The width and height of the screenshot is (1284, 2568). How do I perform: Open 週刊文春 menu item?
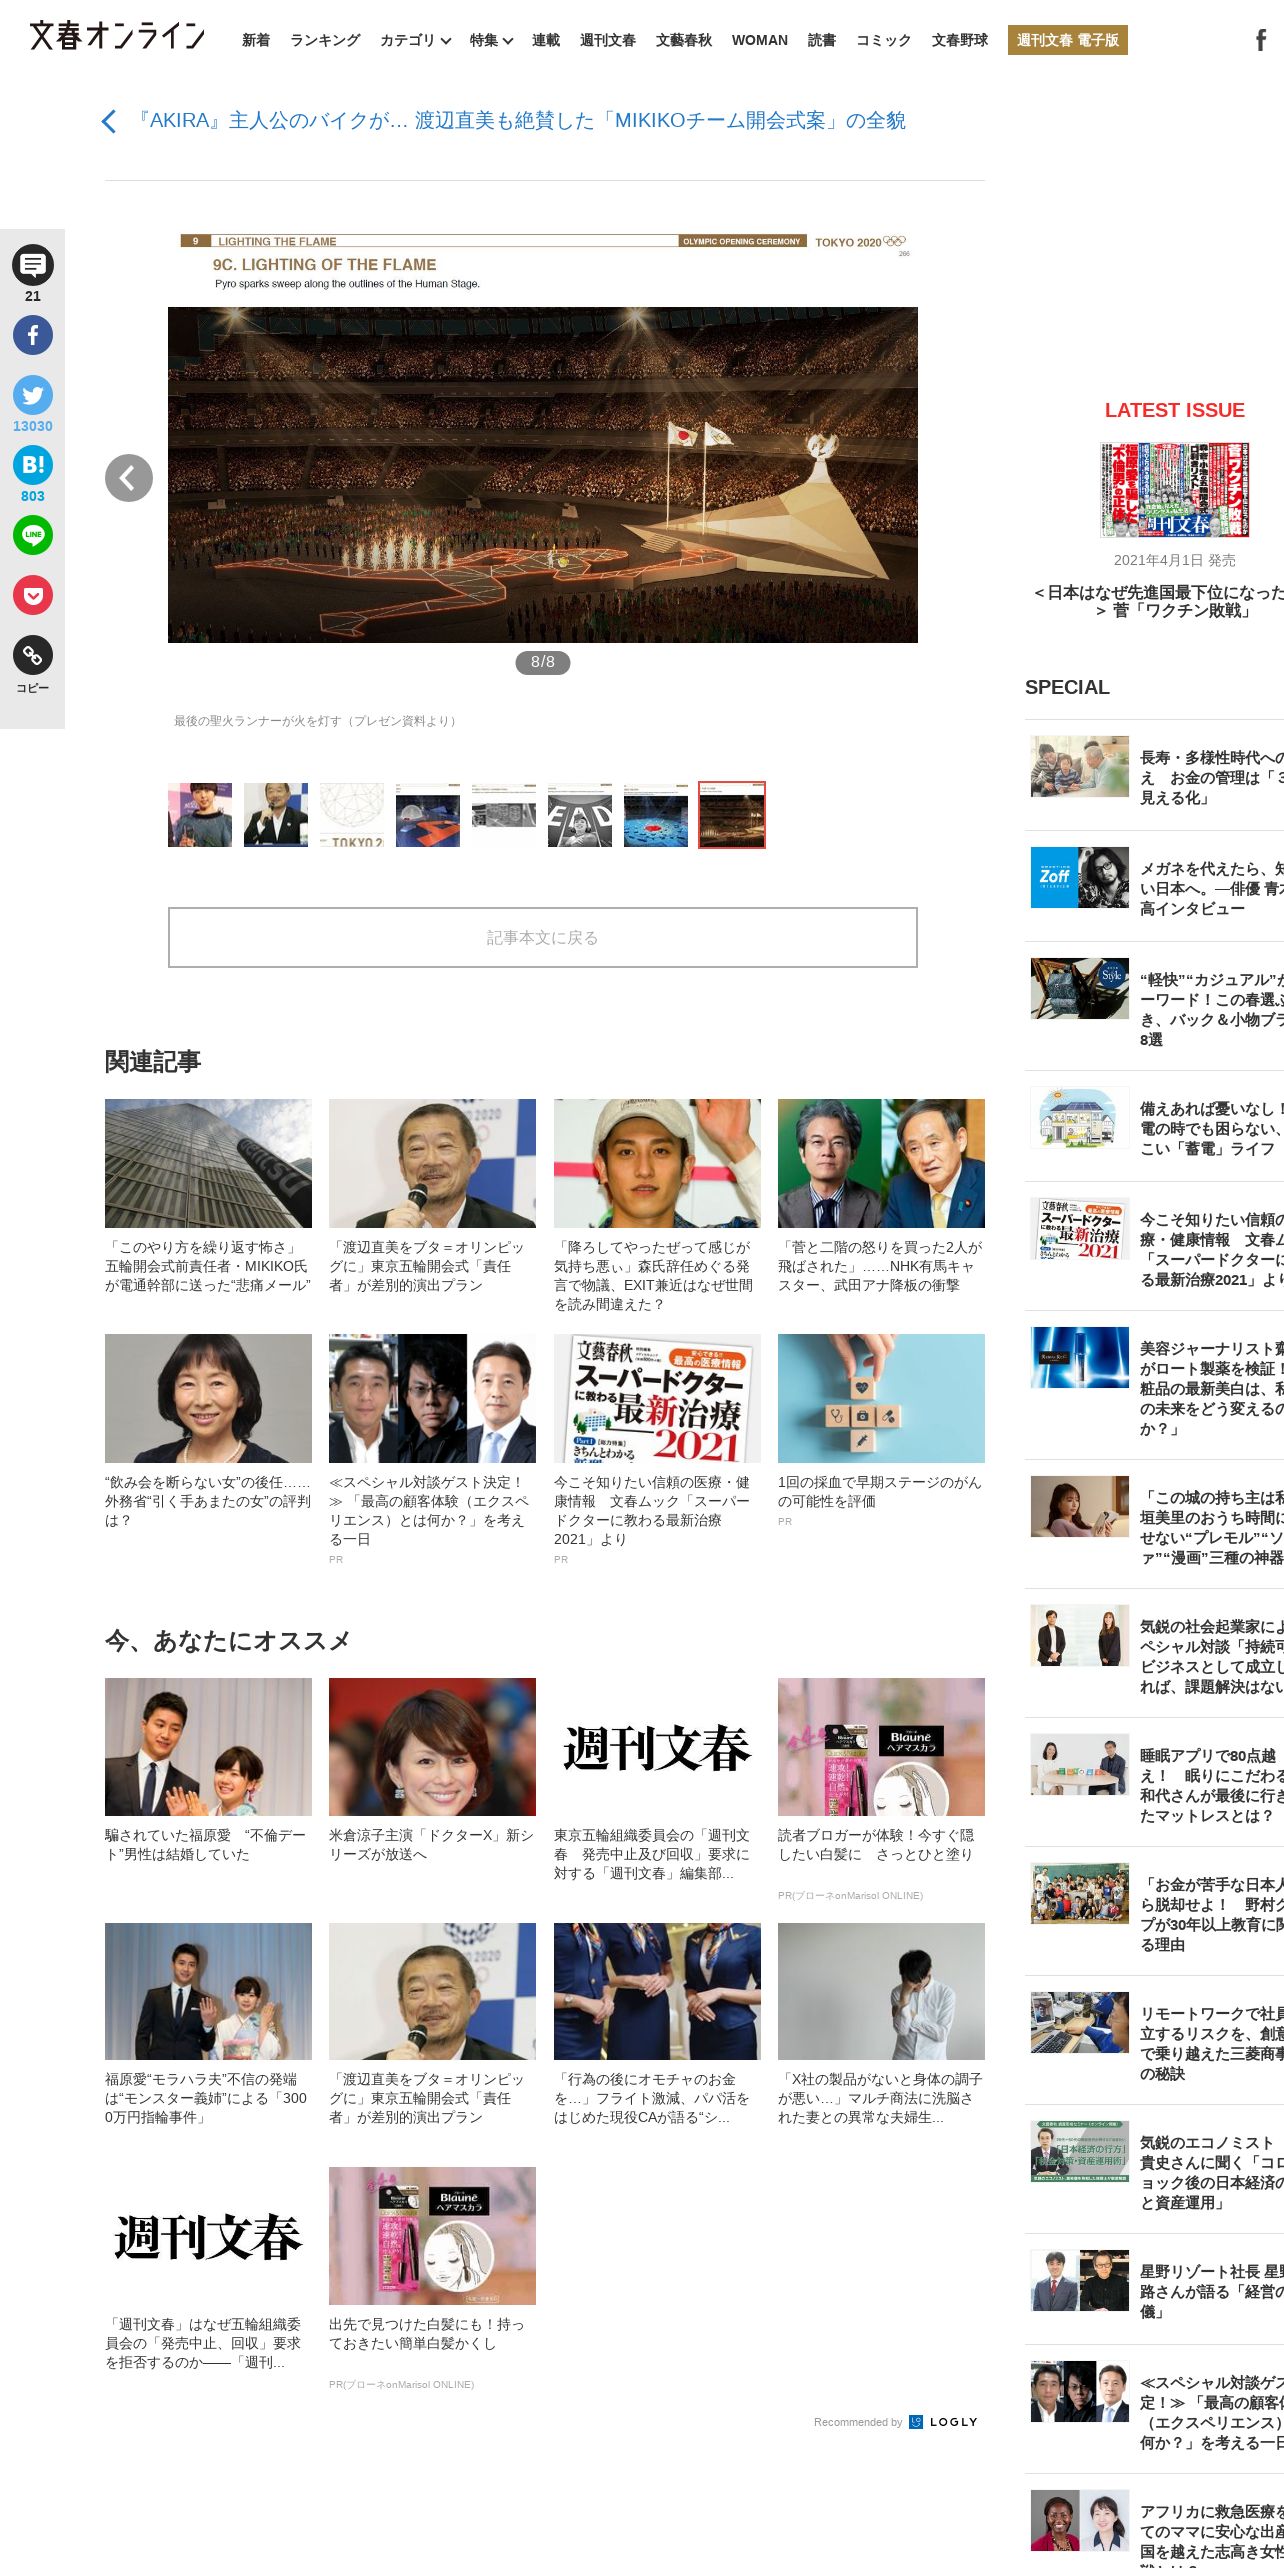click(608, 40)
